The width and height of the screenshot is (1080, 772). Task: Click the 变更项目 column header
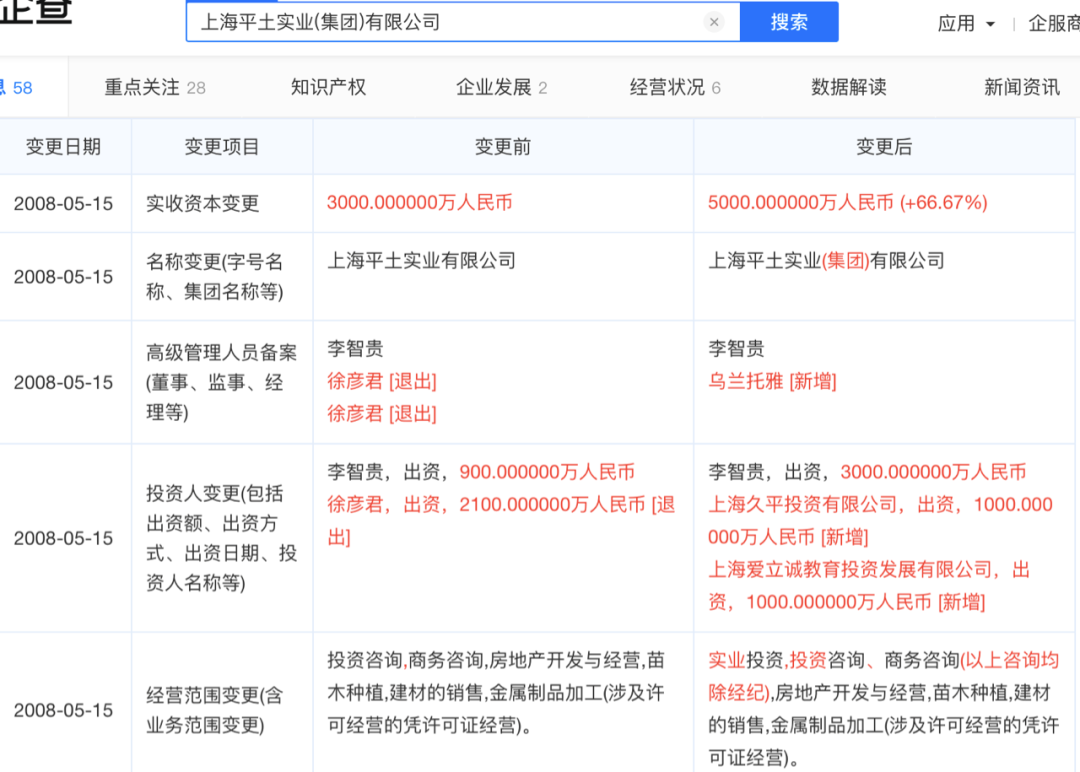[222, 147]
